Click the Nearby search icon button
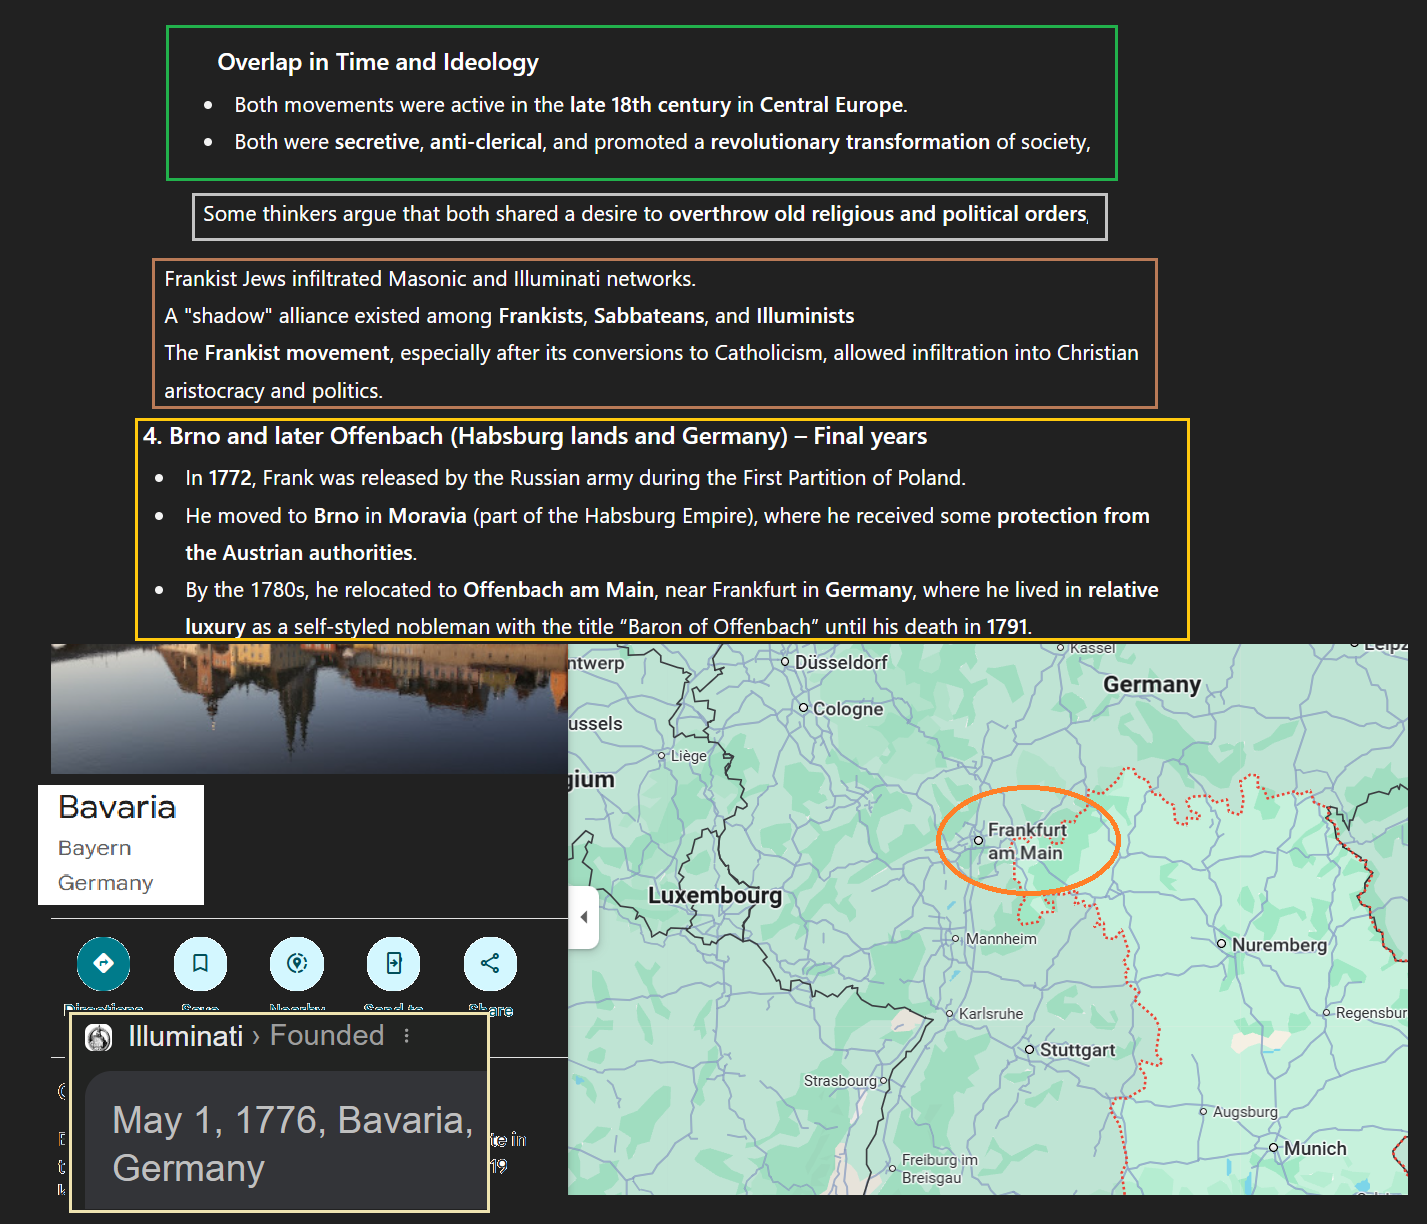The height and width of the screenshot is (1224, 1427). [x=297, y=963]
